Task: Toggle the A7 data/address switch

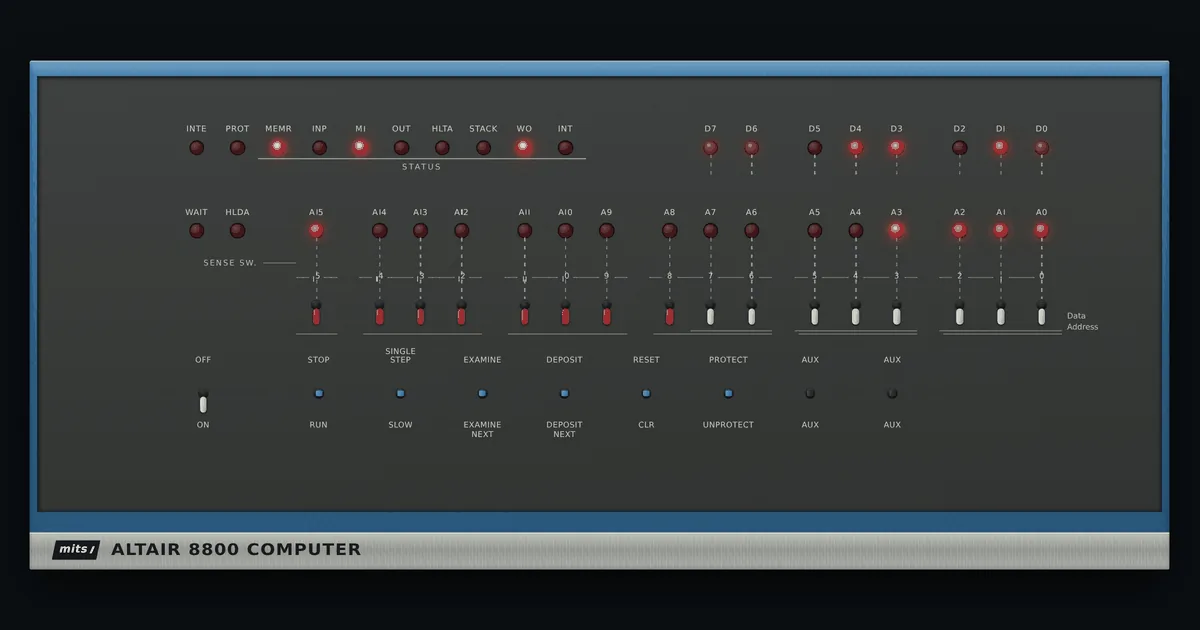Action: (x=710, y=314)
